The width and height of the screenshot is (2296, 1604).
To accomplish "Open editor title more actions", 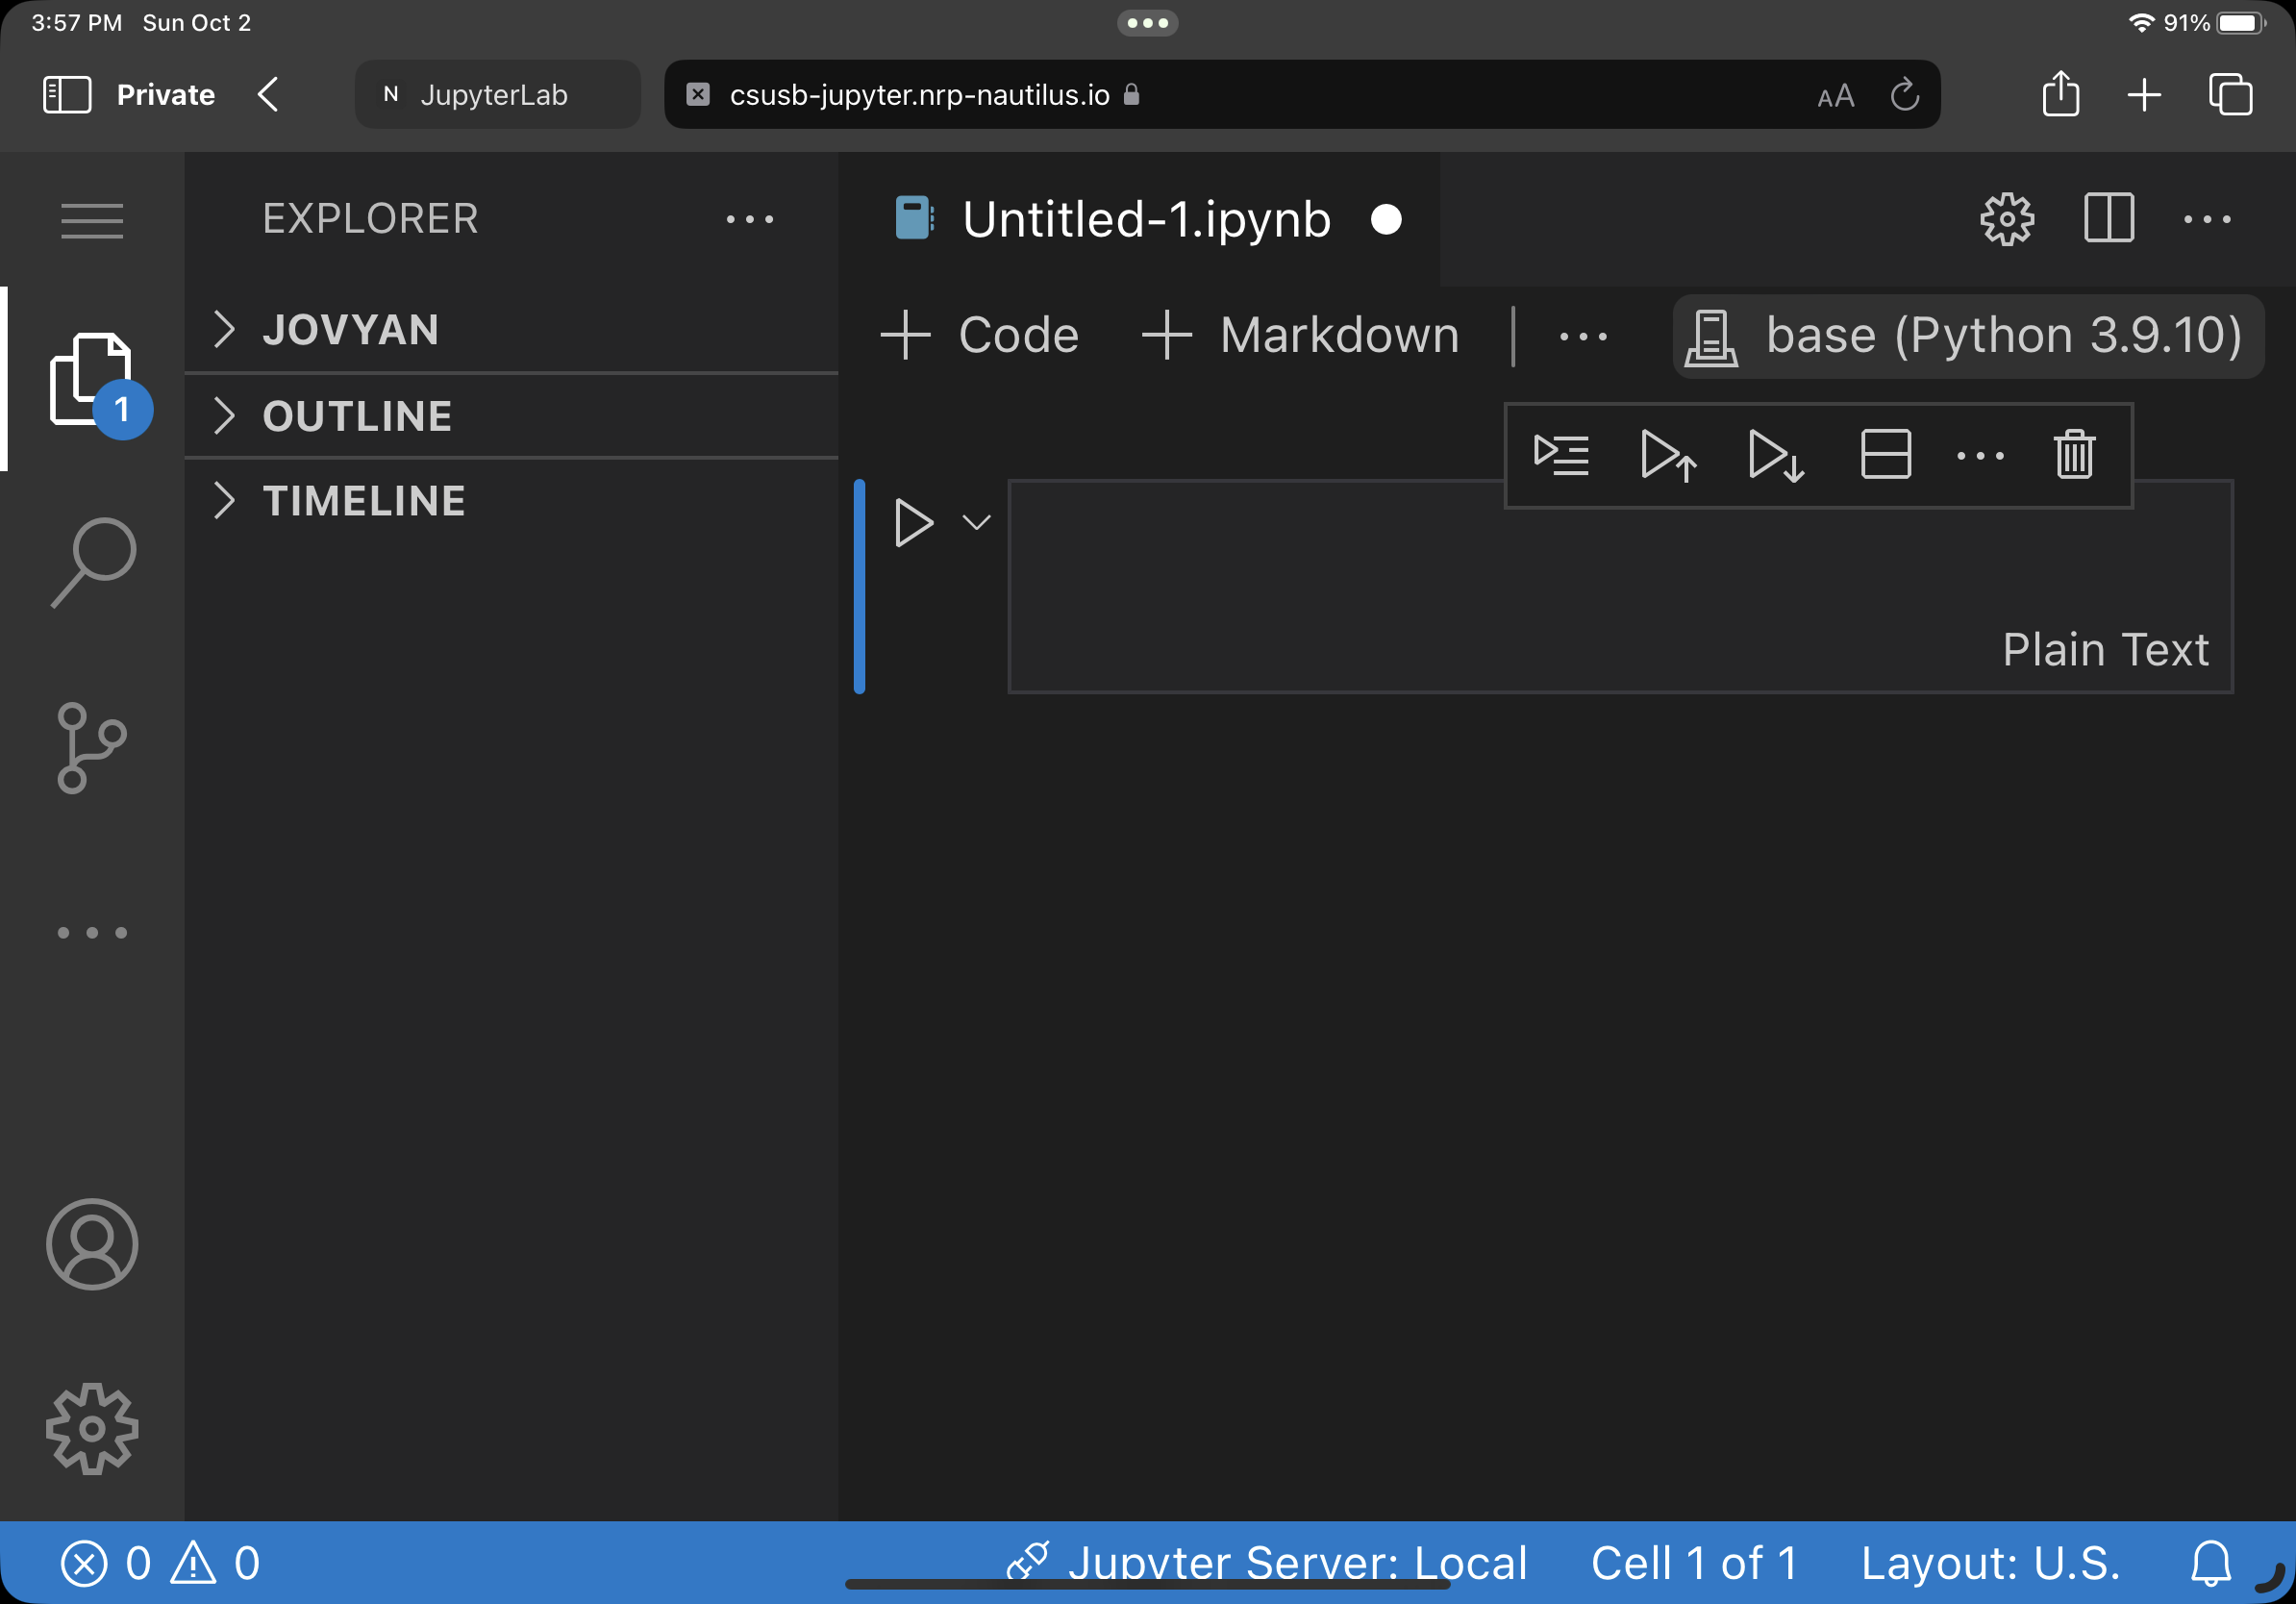I will (x=2207, y=219).
